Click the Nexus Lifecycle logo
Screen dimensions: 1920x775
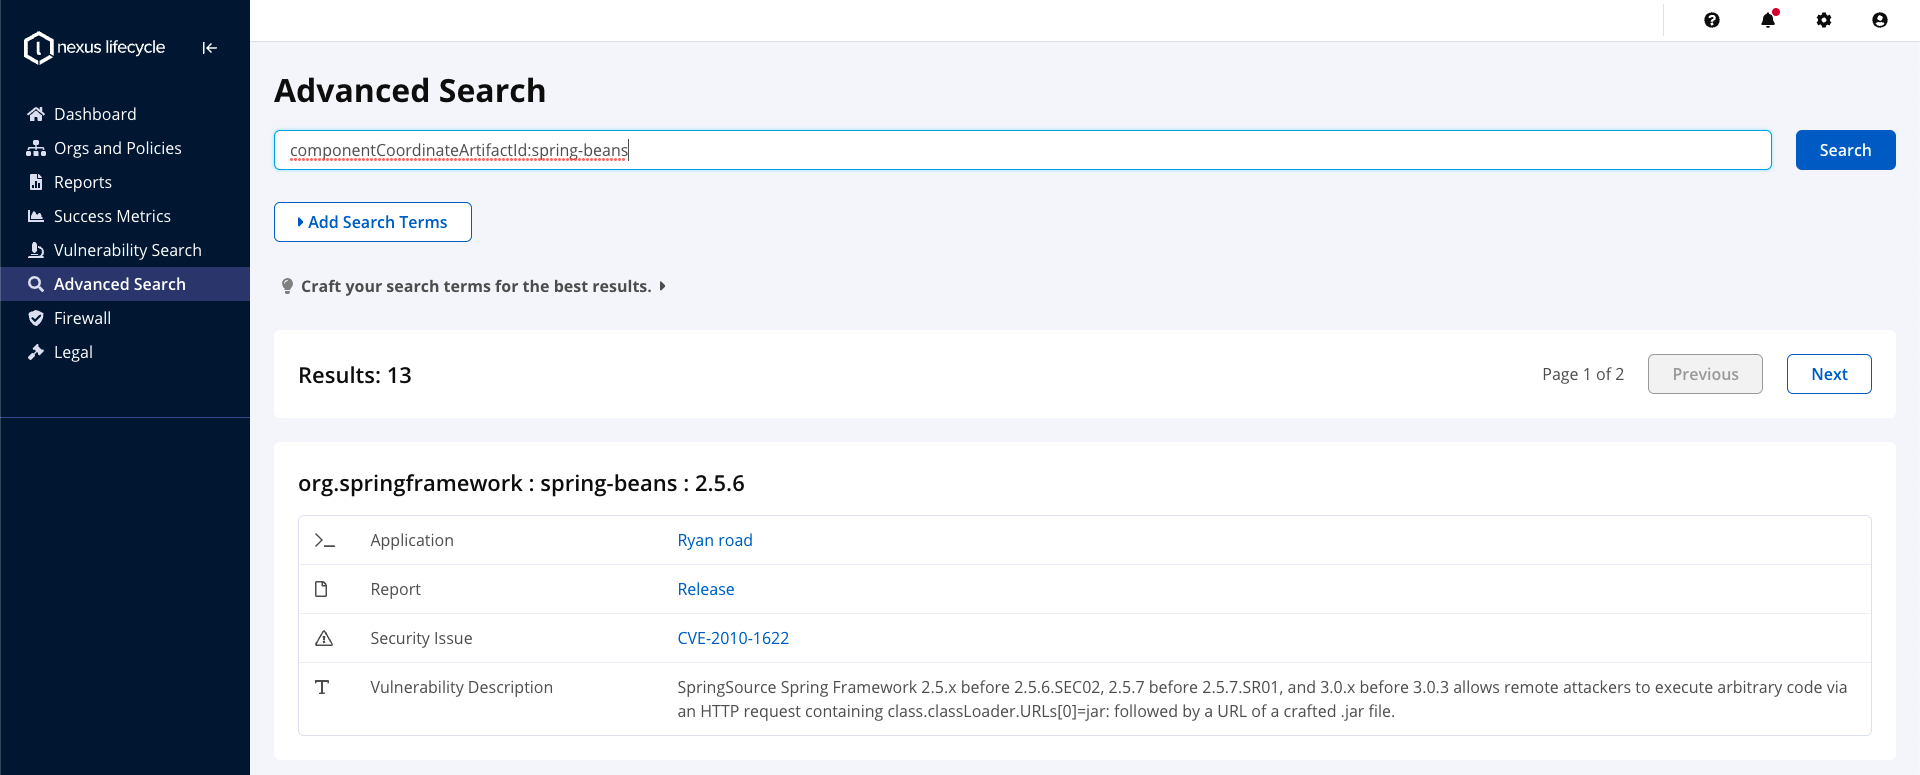pos(95,47)
